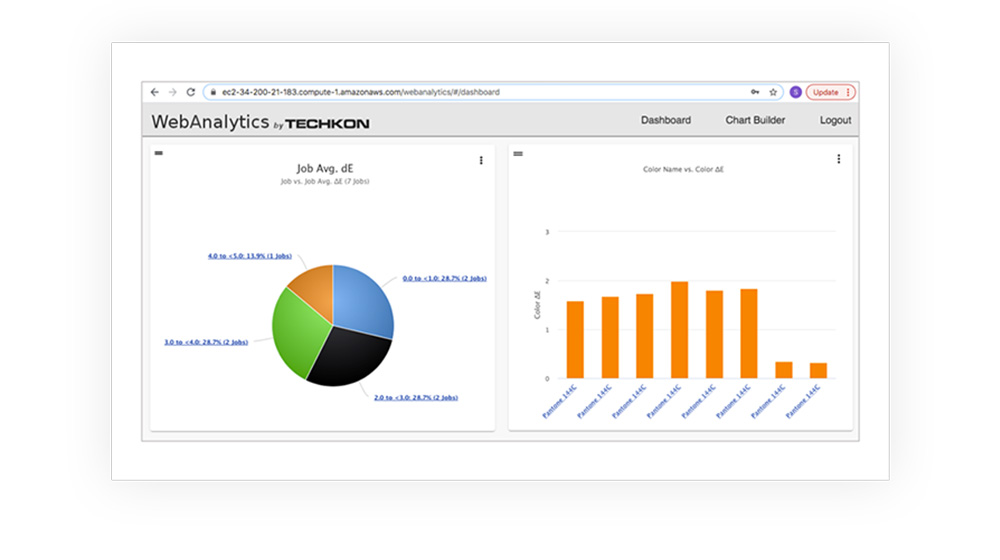Screen dimensions: 1000x560
Task: Click the drag handle on Job Avg. dE card
Action: 159,153
